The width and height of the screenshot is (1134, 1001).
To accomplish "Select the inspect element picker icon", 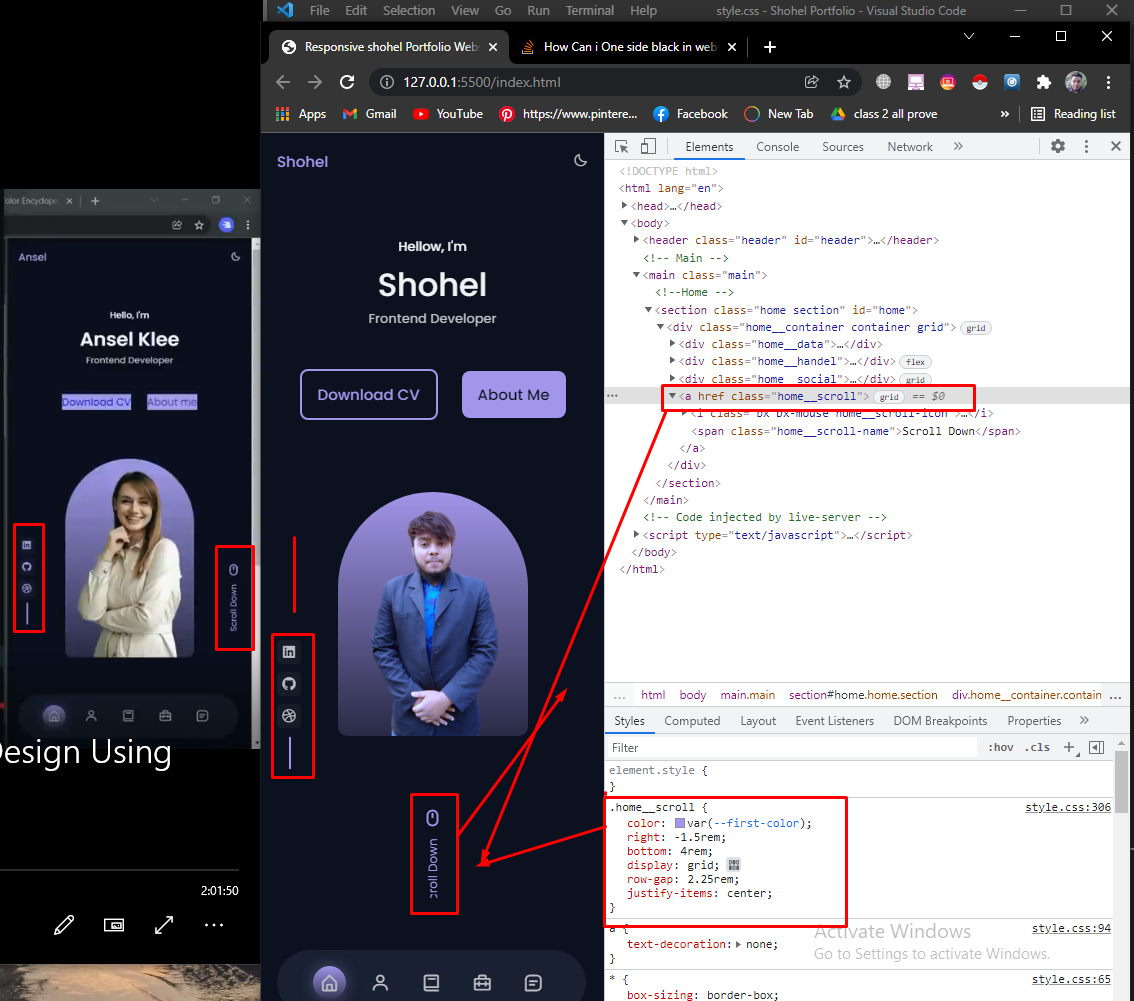I will (x=621, y=147).
